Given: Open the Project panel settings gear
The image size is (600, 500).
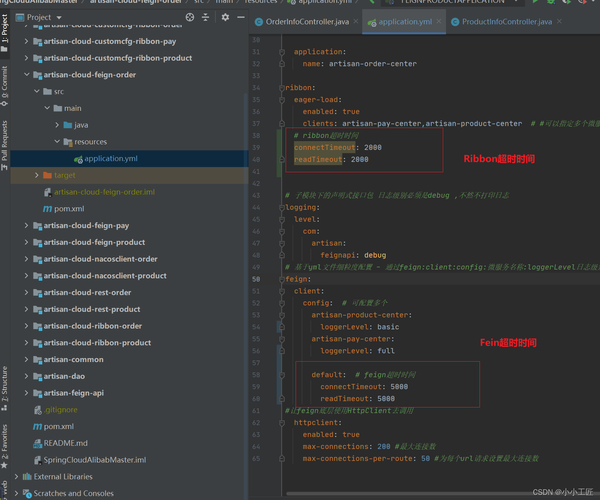Looking at the screenshot, I should click(x=224, y=18).
